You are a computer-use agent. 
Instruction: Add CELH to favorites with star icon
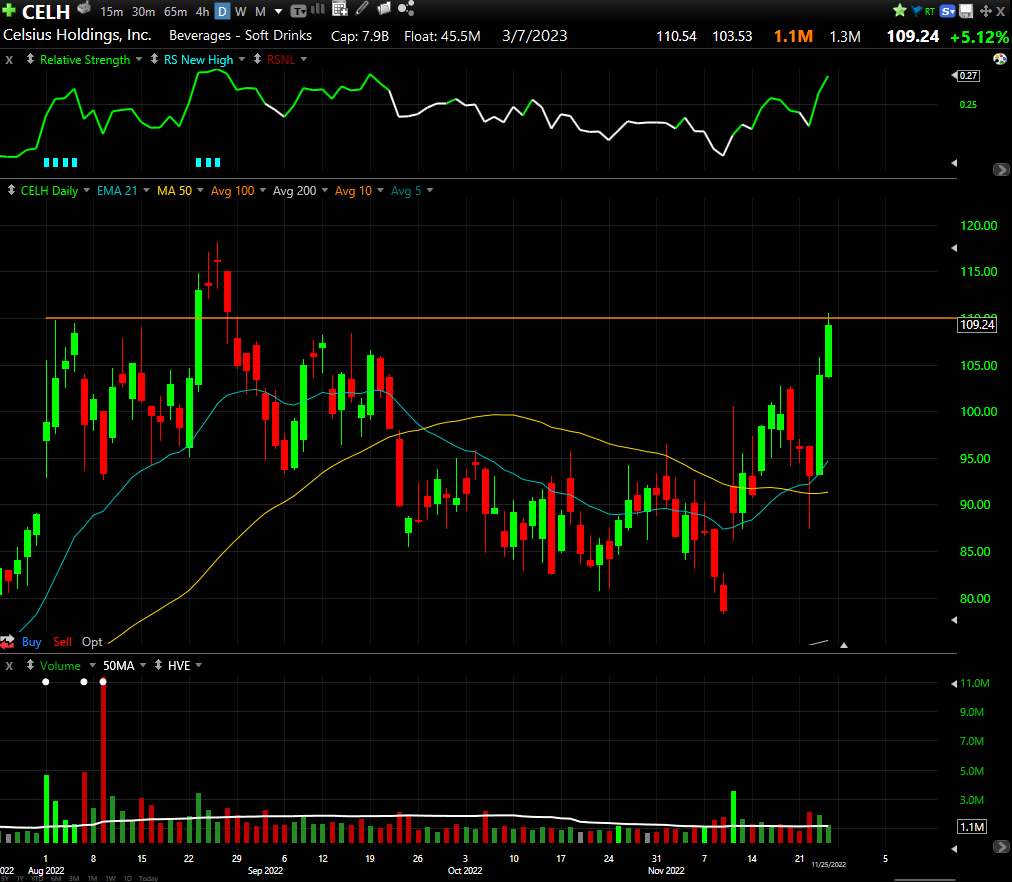point(900,11)
